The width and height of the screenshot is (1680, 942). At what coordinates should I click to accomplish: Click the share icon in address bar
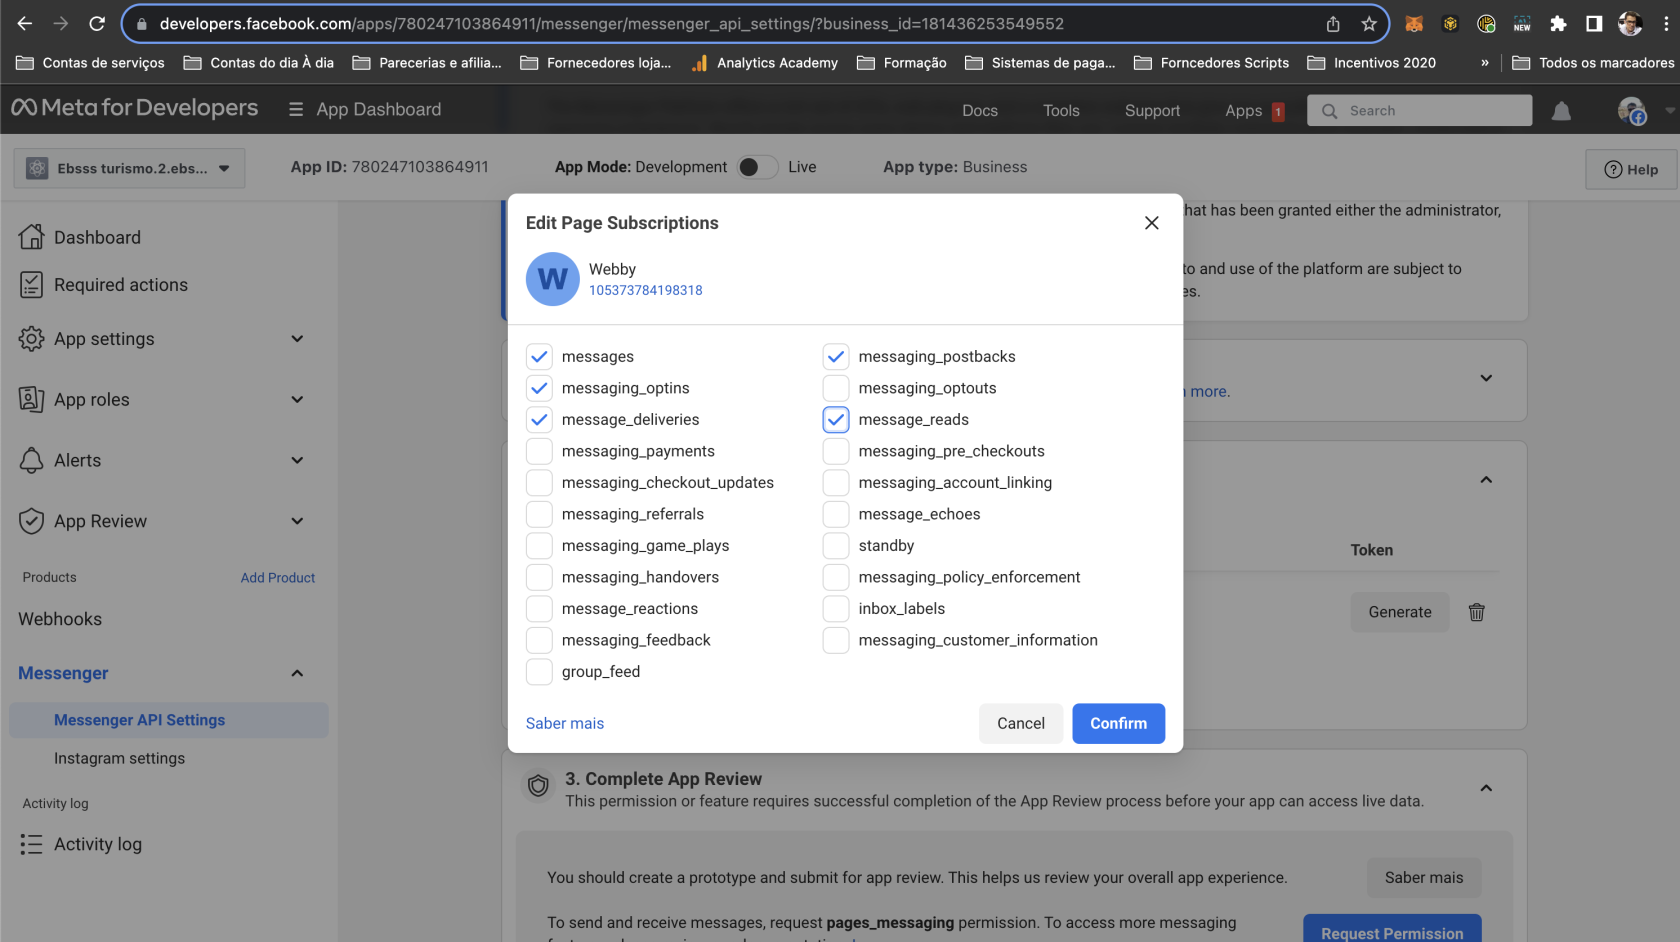[1333, 24]
